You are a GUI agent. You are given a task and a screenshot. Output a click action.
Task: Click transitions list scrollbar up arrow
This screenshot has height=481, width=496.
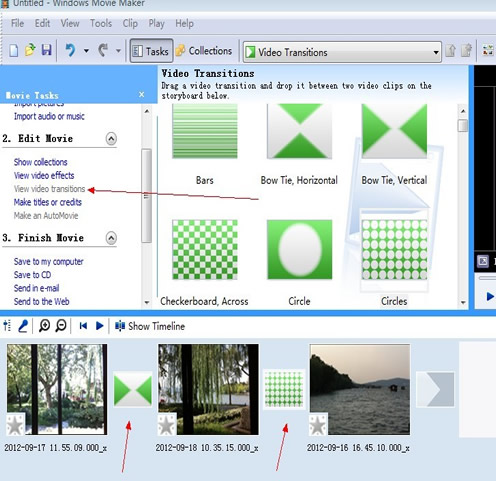pos(463,111)
